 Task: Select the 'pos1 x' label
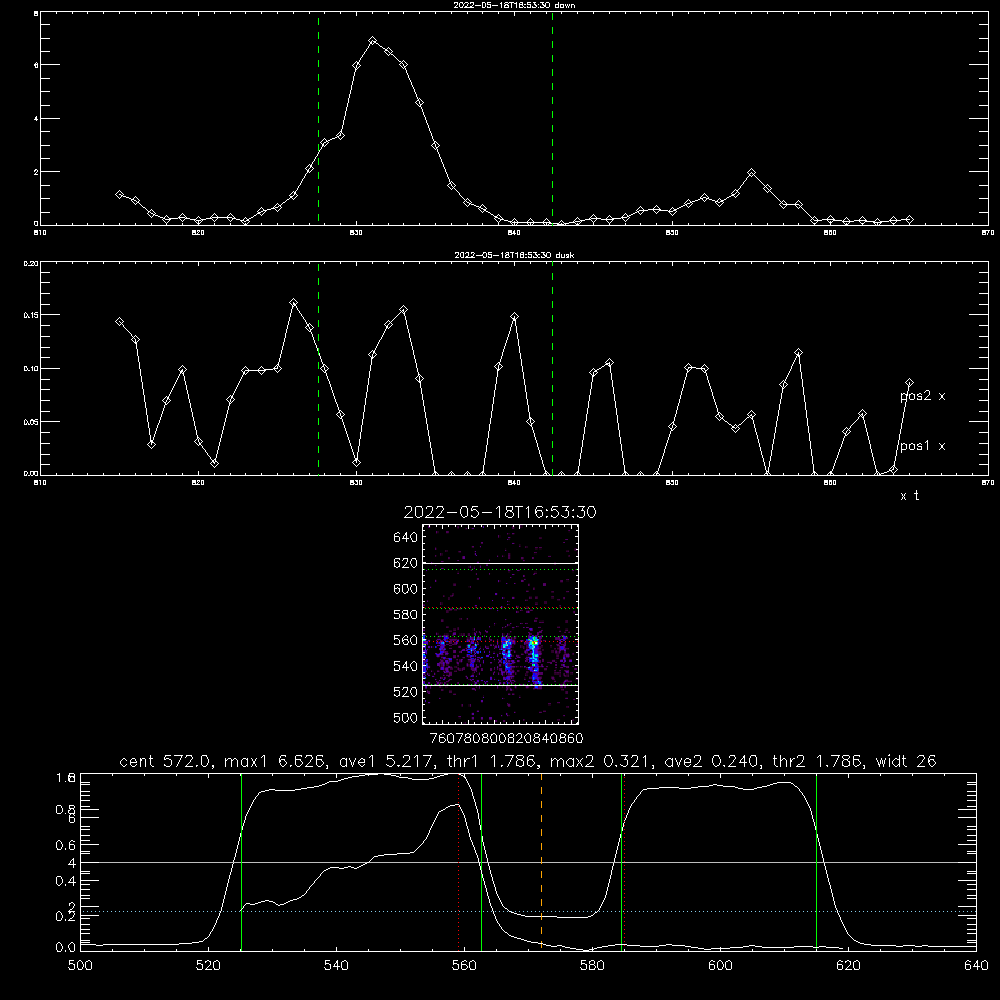(x=922, y=446)
